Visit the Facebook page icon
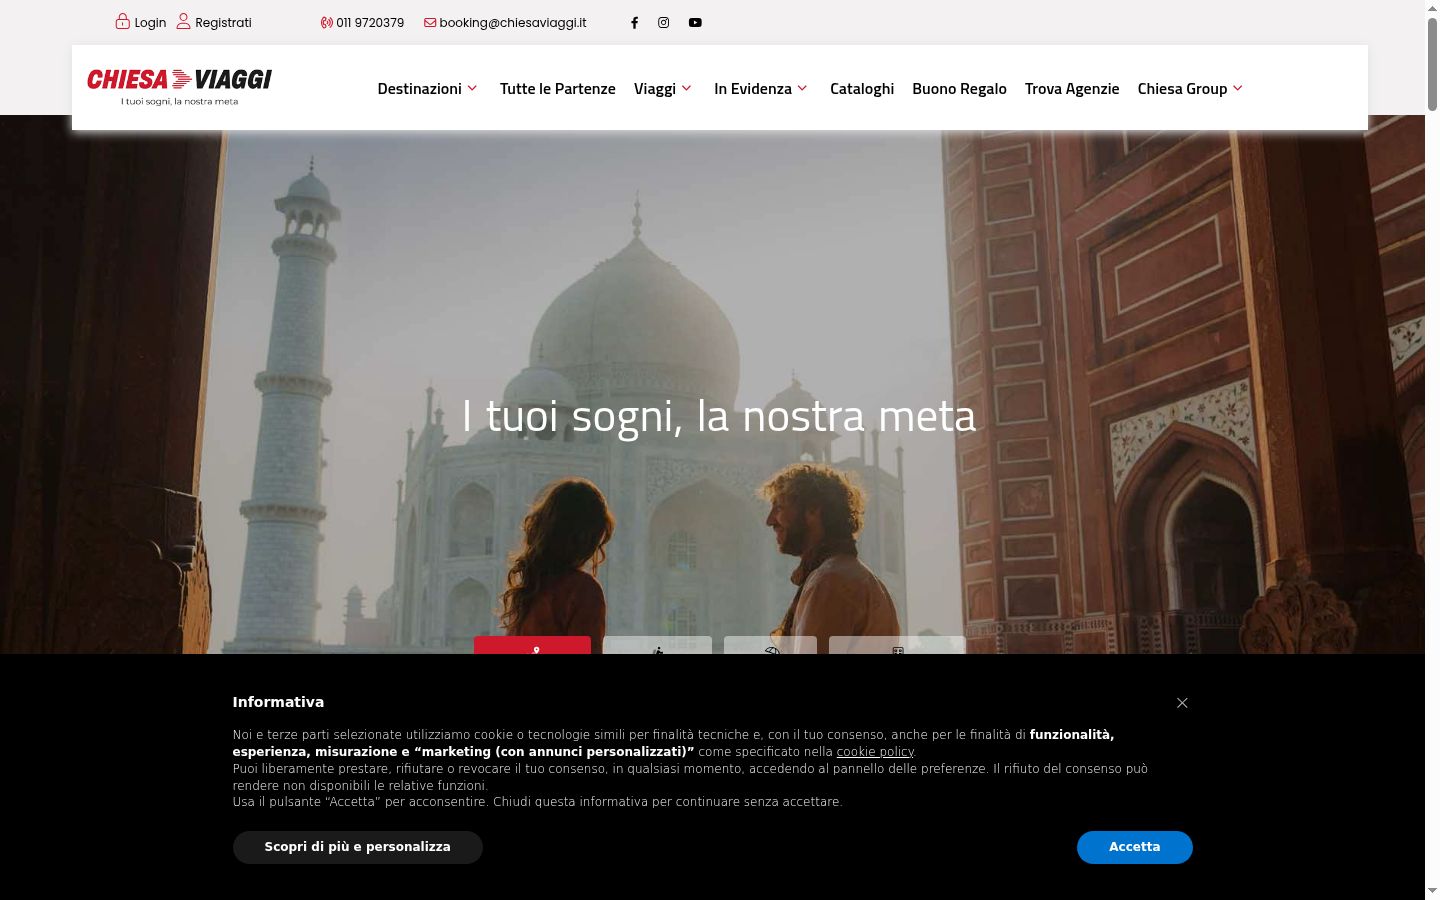This screenshot has height=900, width=1440. (634, 22)
